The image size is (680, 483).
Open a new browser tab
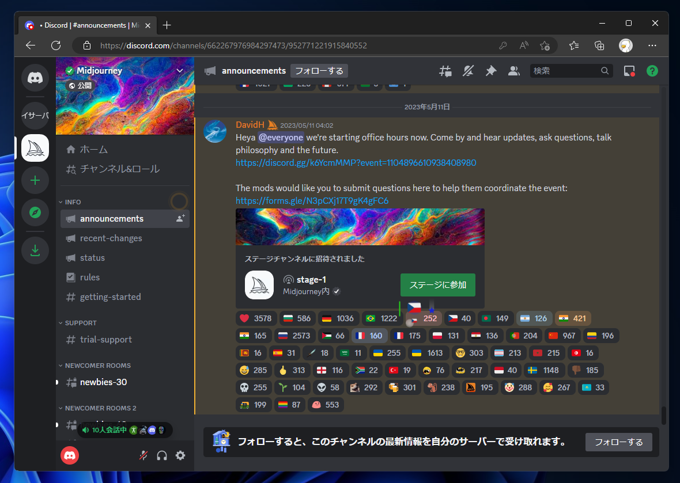coord(167,25)
